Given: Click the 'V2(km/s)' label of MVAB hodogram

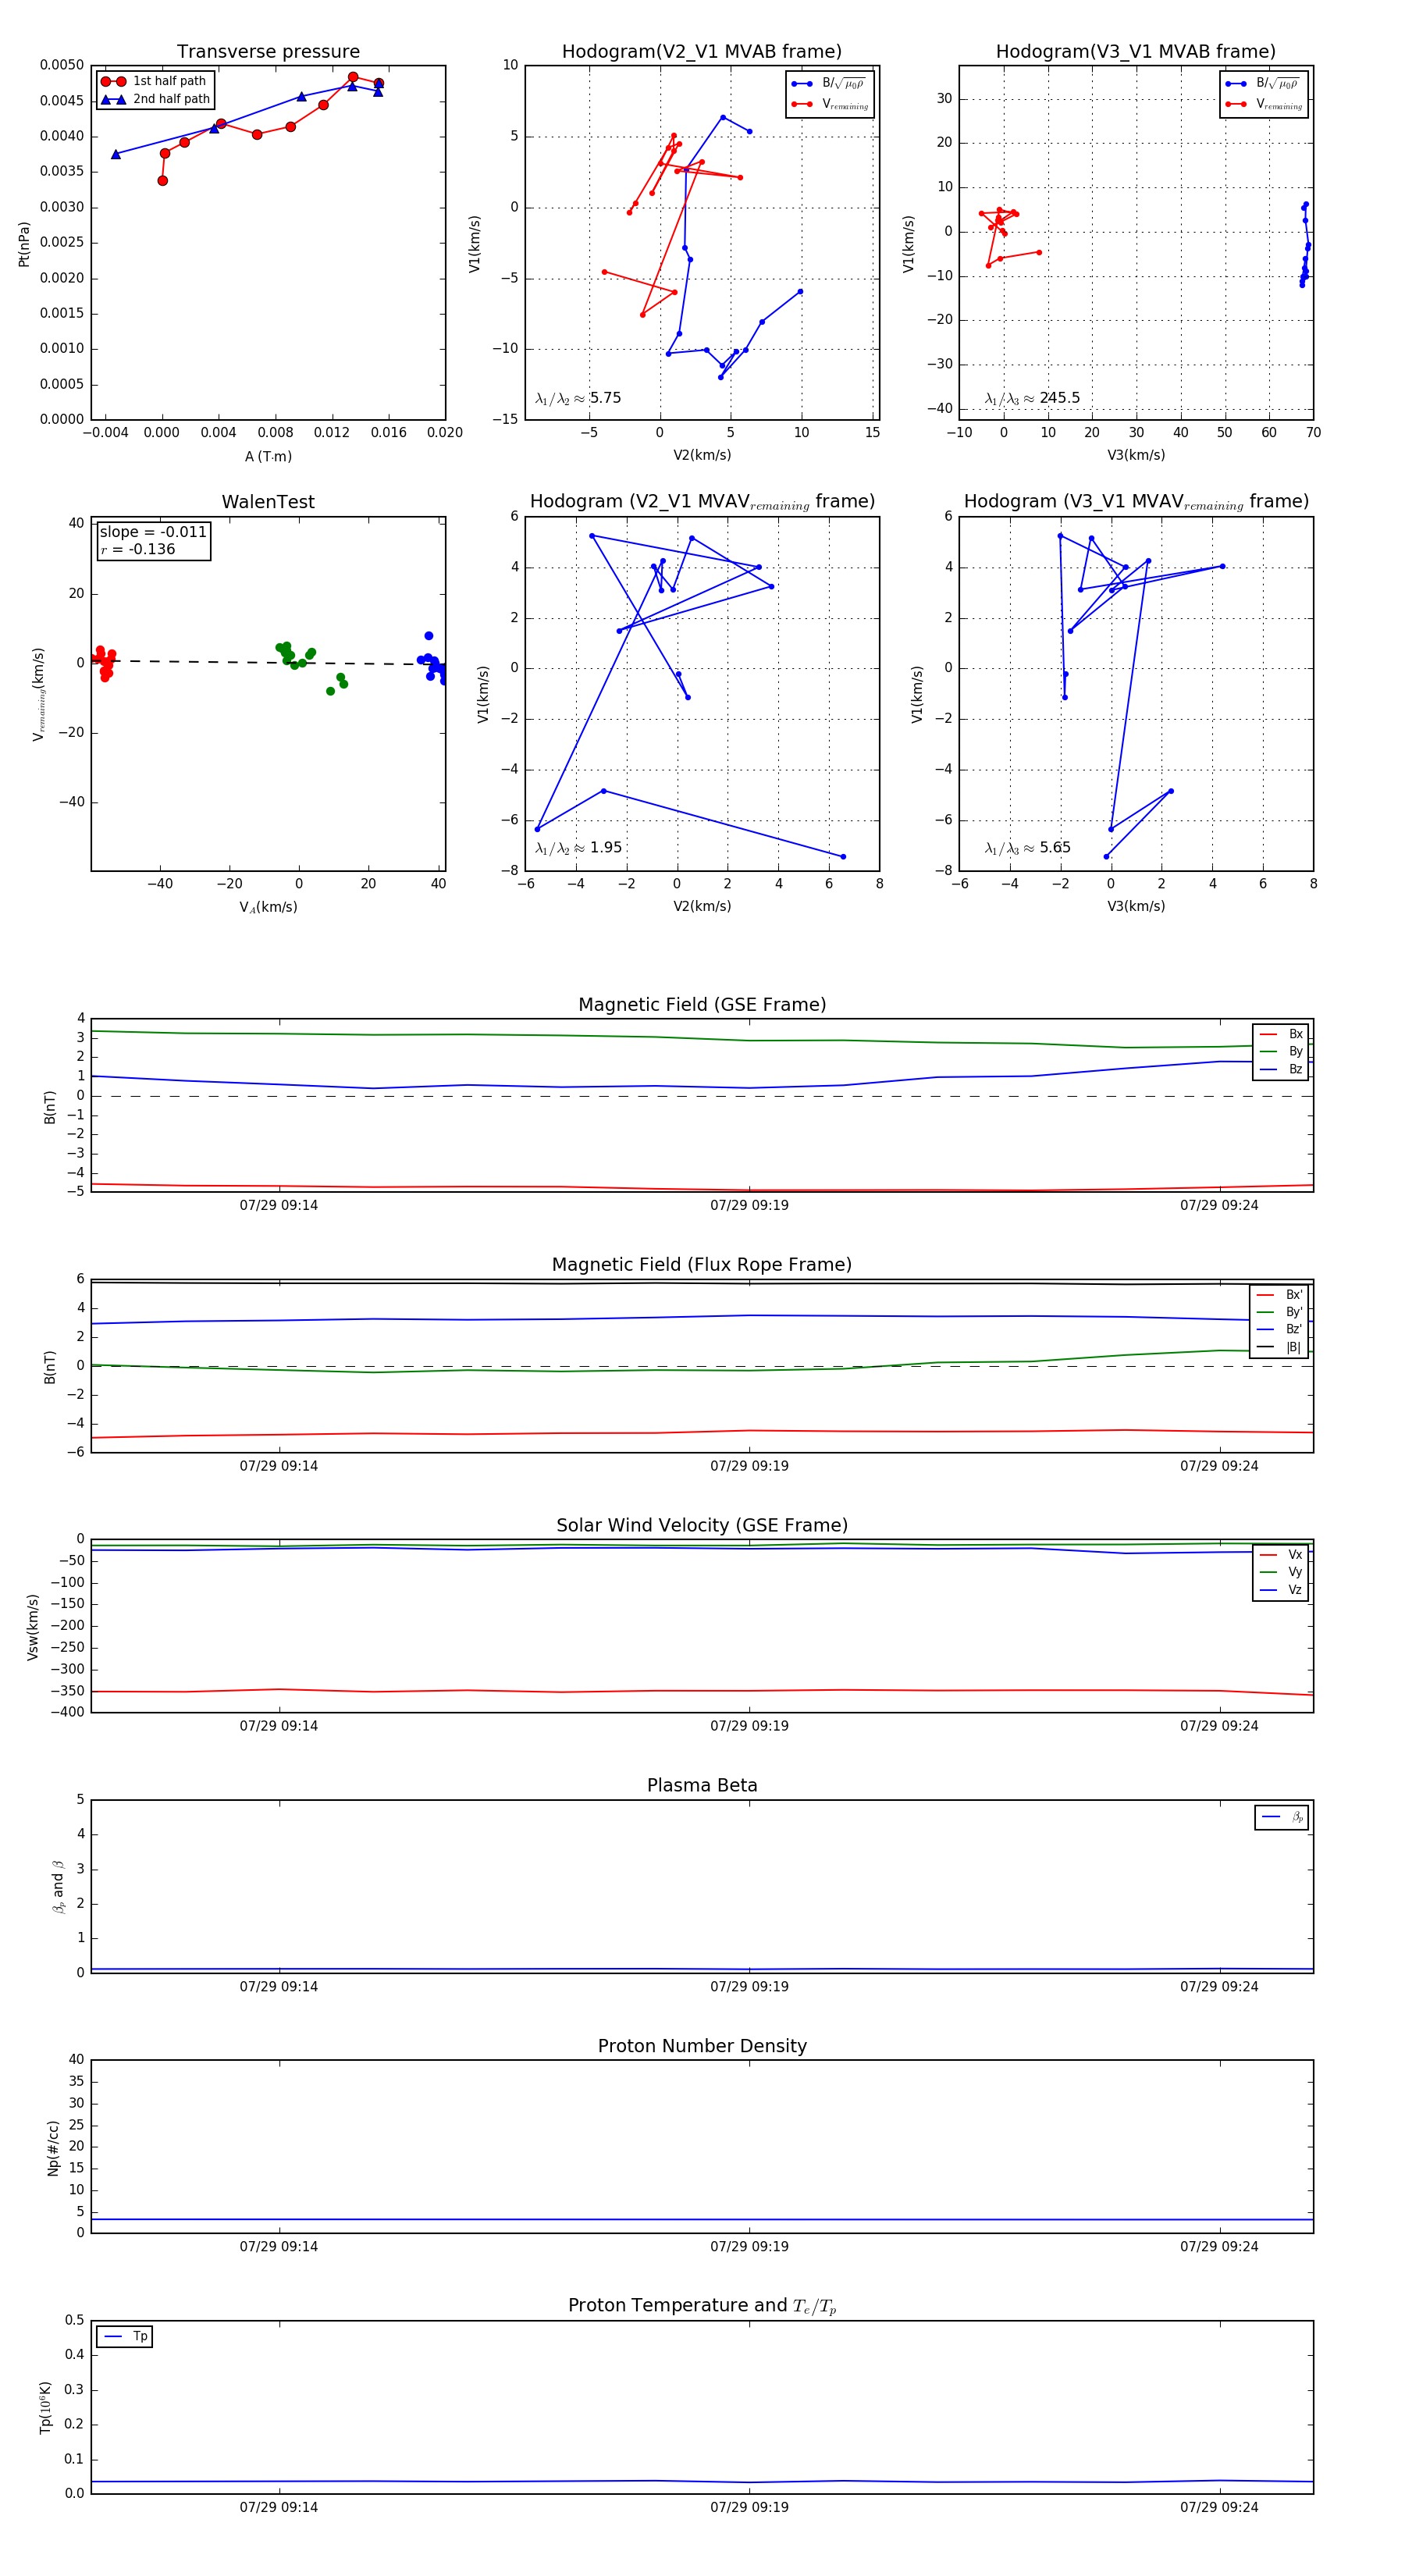Looking at the screenshot, I should coord(702,455).
